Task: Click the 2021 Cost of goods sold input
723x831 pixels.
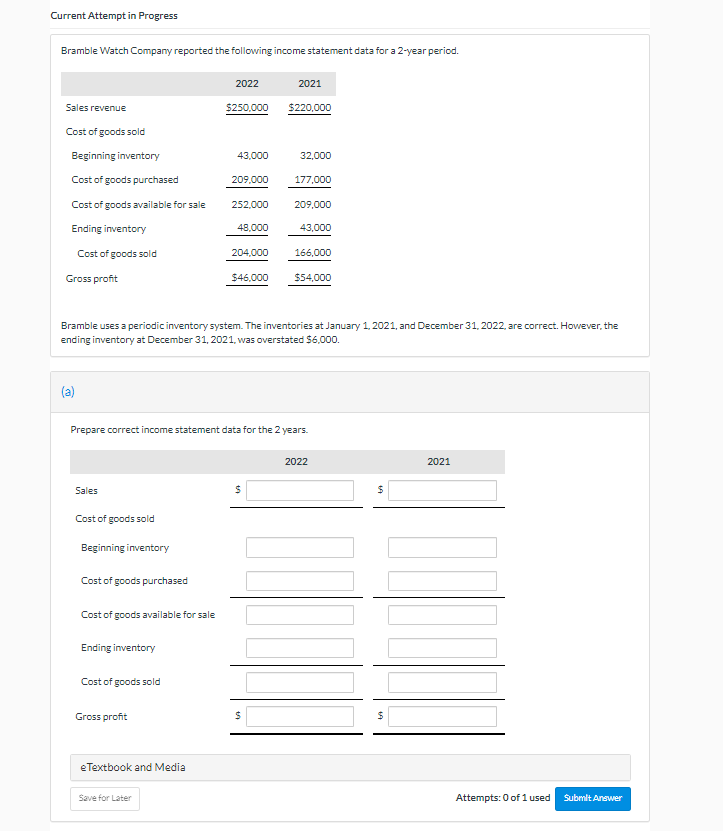Action: pyautogui.click(x=442, y=682)
